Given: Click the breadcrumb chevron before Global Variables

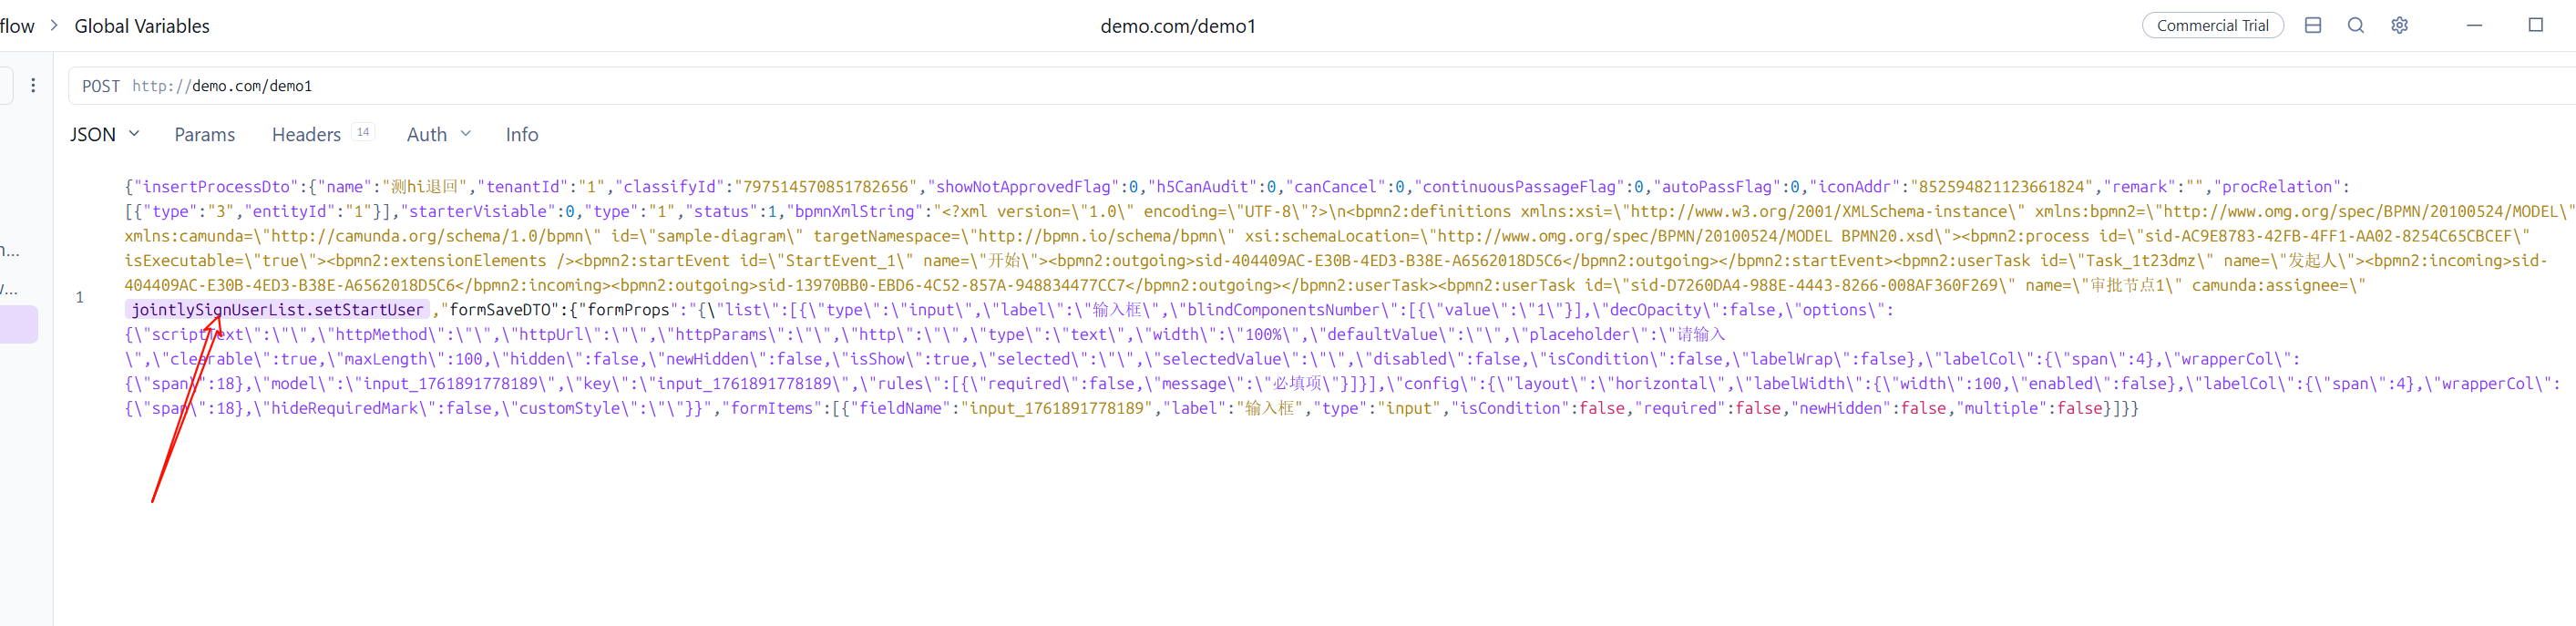Looking at the screenshot, I should (54, 26).
